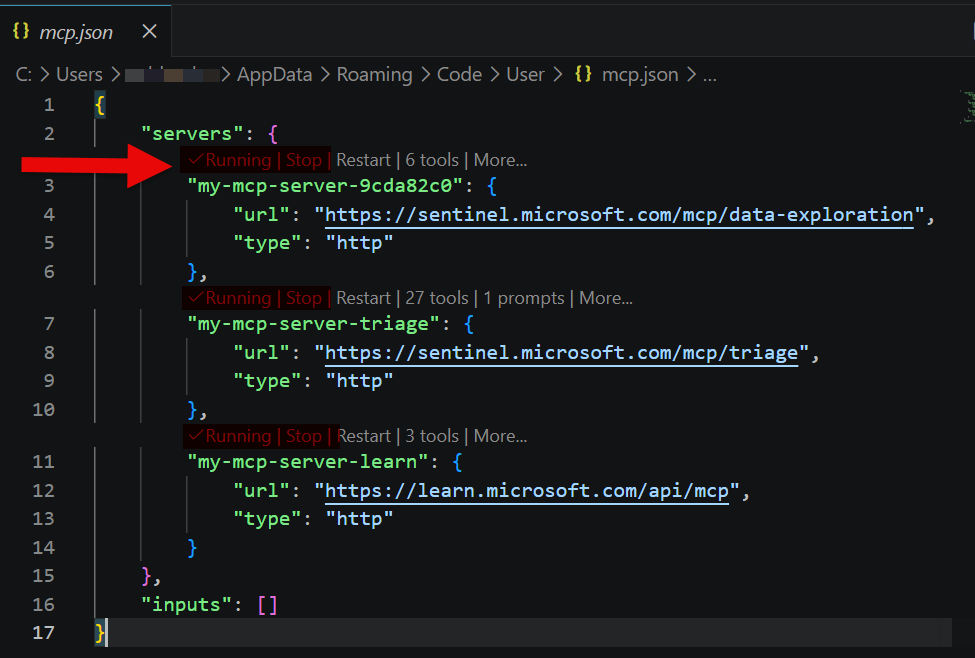The image size is (975, 658).
Task: Stop the my-mcp-server-learn server
Action: [304, 436]
